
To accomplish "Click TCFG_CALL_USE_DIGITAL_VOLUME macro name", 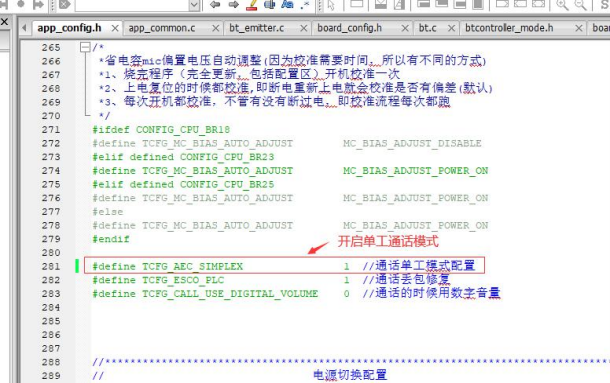I will point(230,294).
